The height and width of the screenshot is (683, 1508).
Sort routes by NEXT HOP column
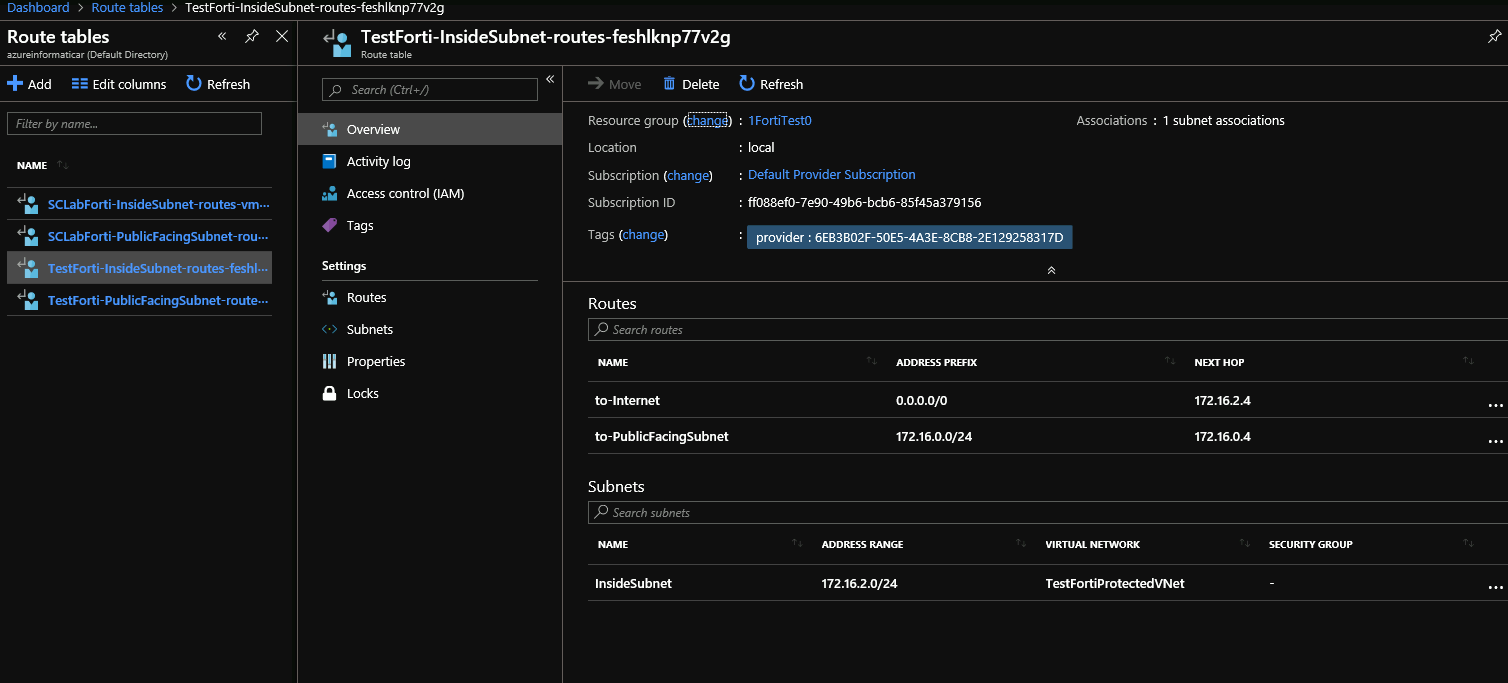point(1468,361)
